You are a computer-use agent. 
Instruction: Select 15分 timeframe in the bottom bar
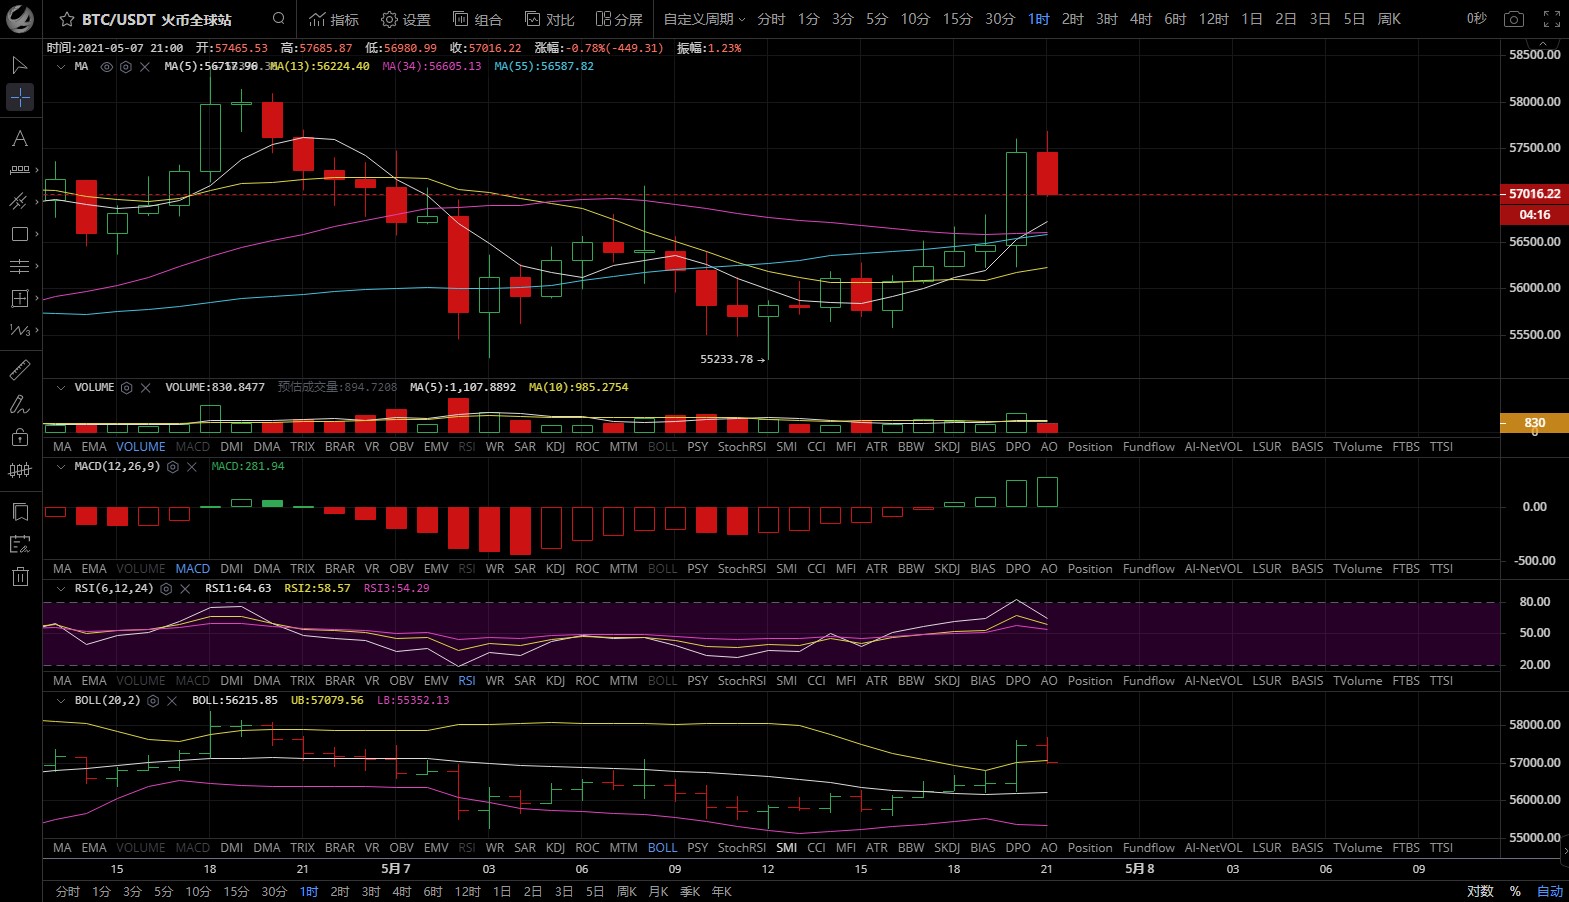pyautogui.click(x=235, y=891)
